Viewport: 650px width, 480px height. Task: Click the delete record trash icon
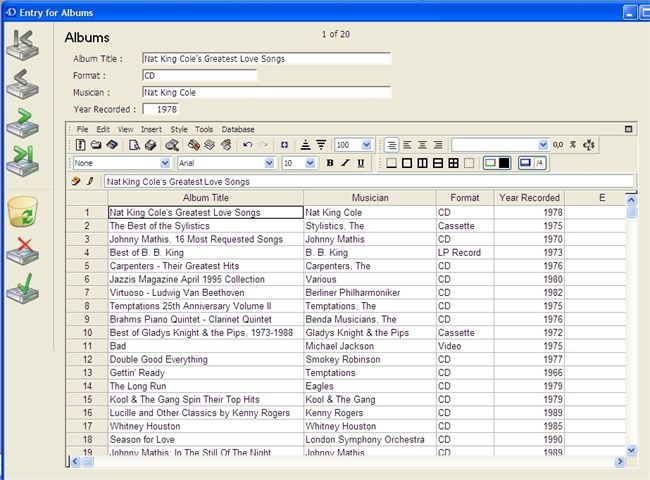23,212
